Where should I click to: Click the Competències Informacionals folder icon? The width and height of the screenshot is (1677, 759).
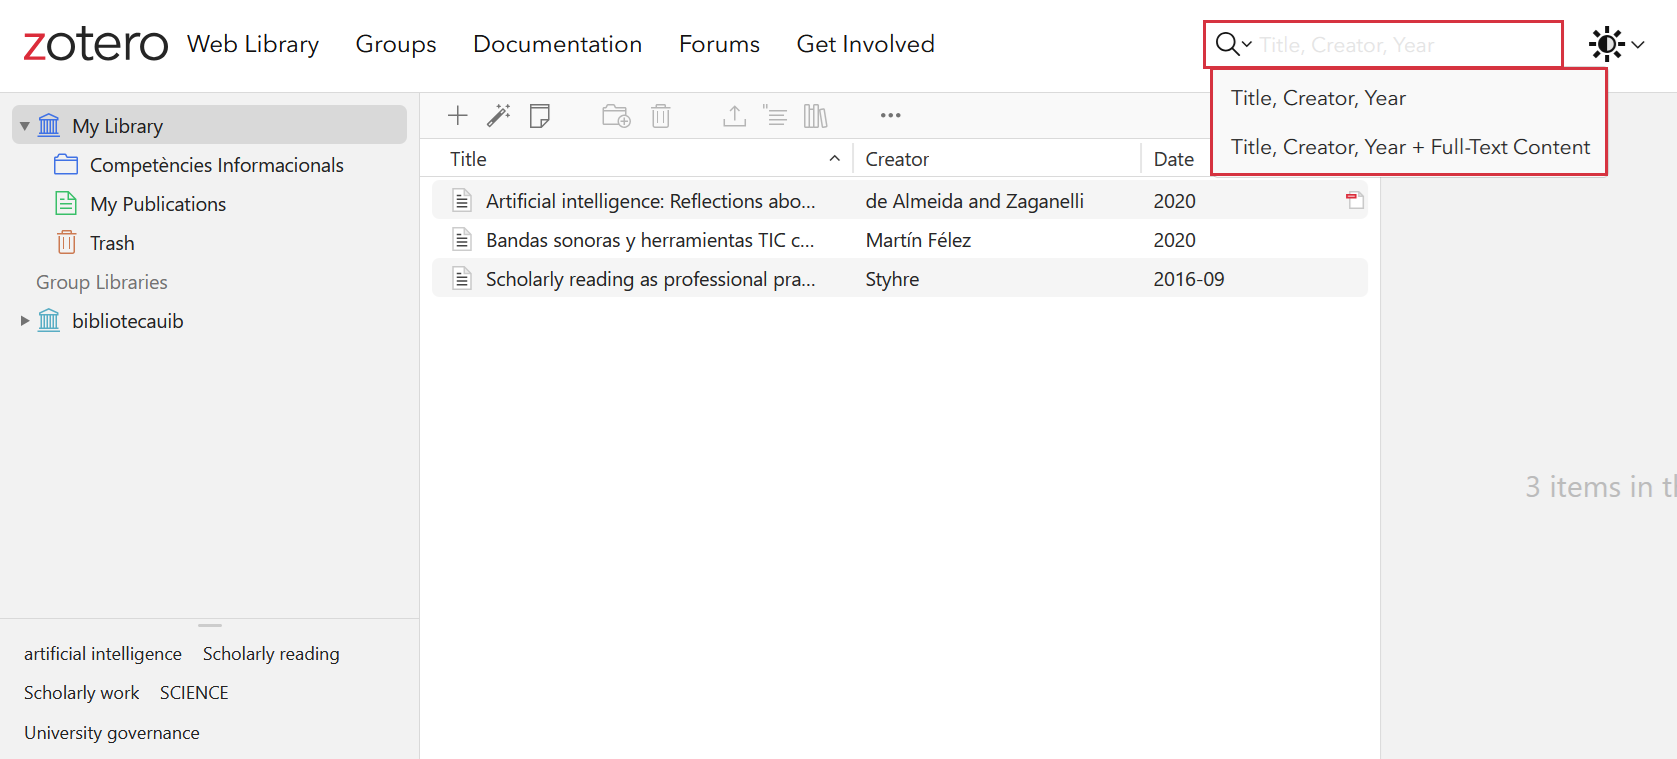[66, 164]
